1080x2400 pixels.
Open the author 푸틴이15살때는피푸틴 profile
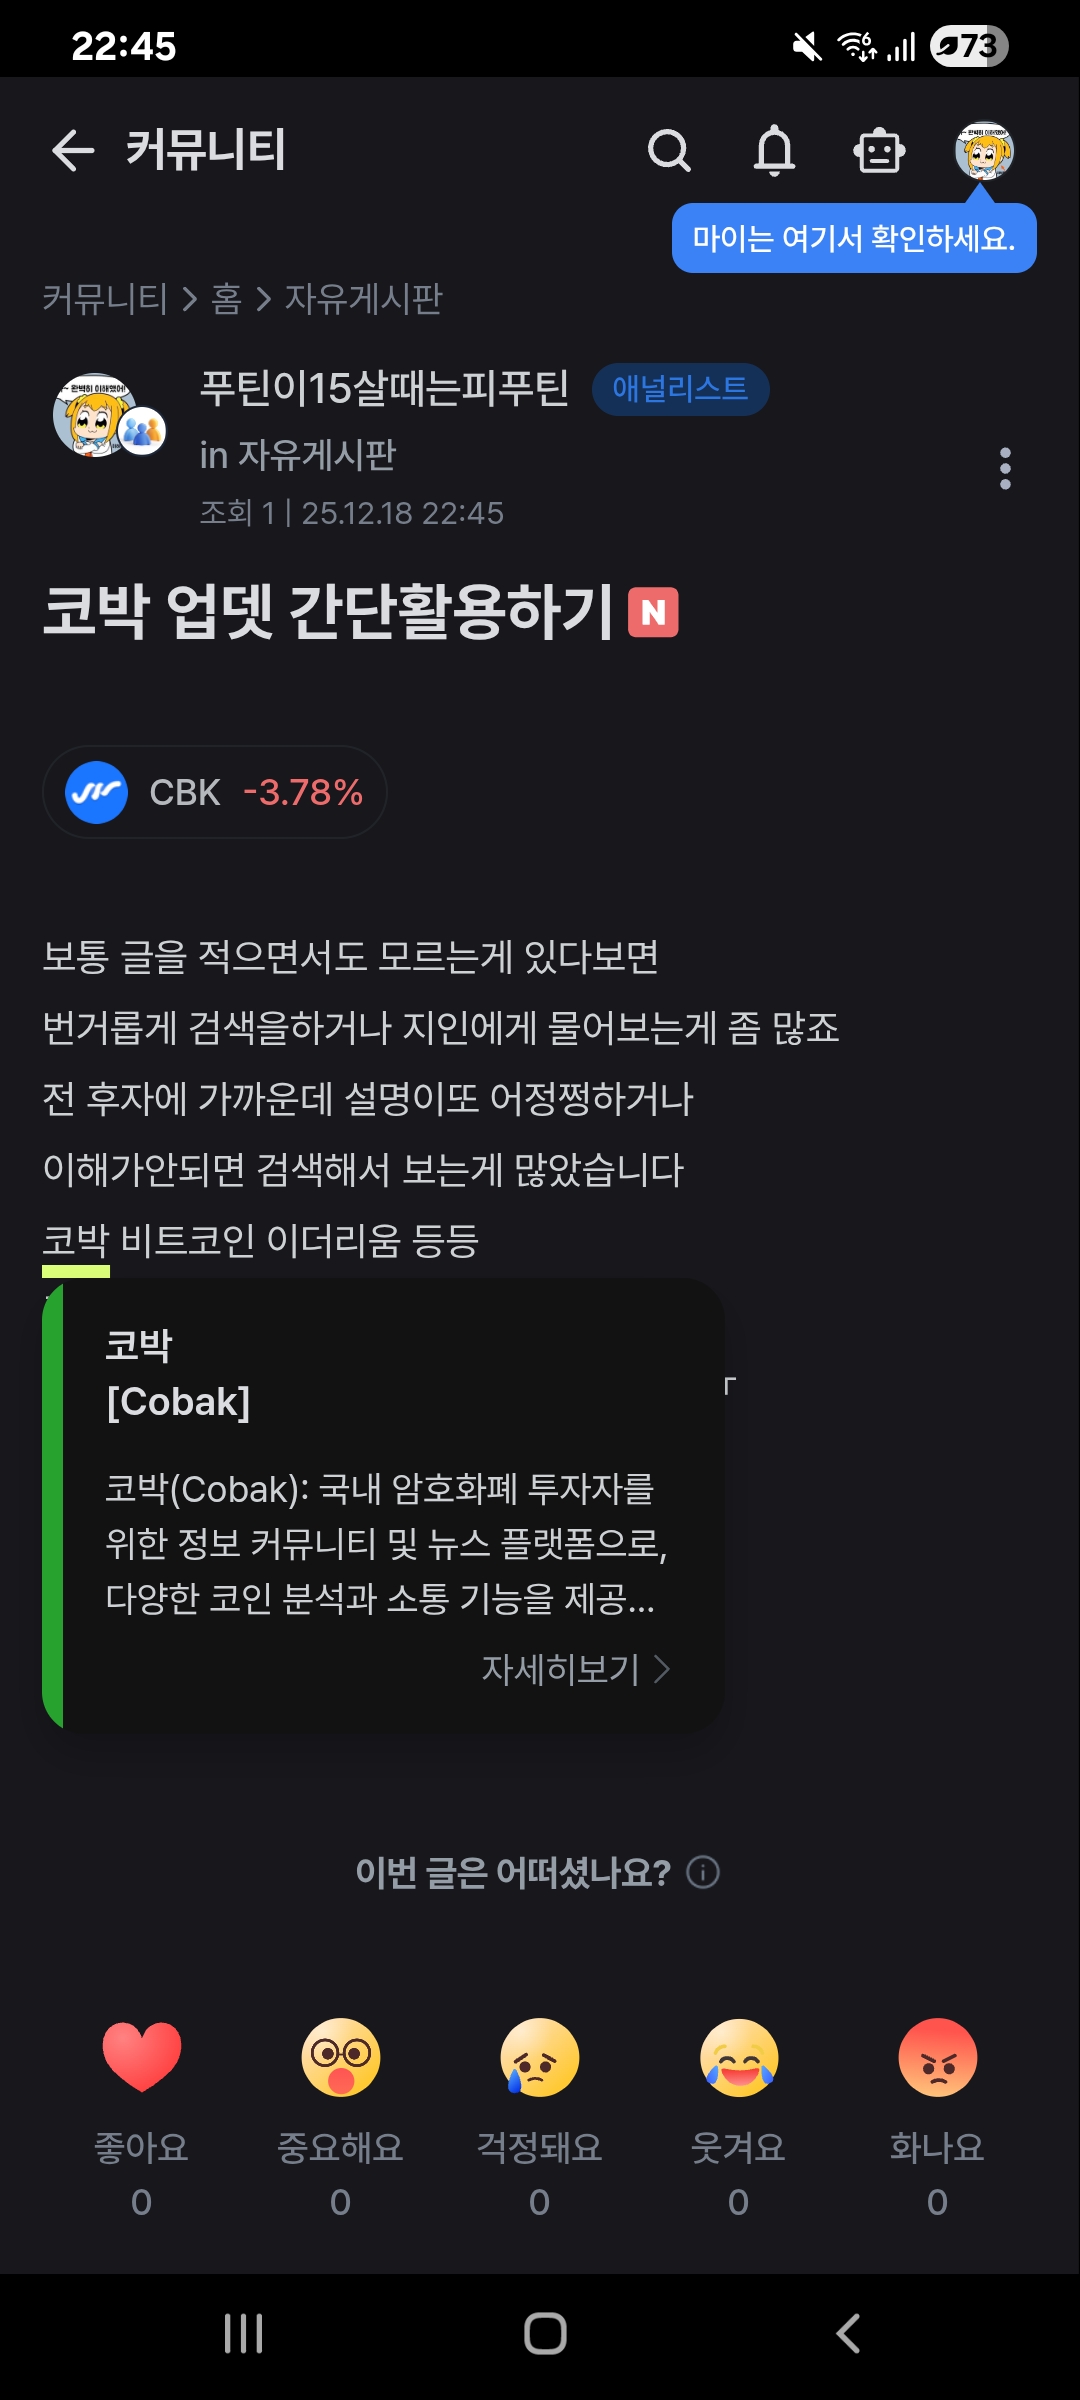pyautogui.click(x=385, y=390)
